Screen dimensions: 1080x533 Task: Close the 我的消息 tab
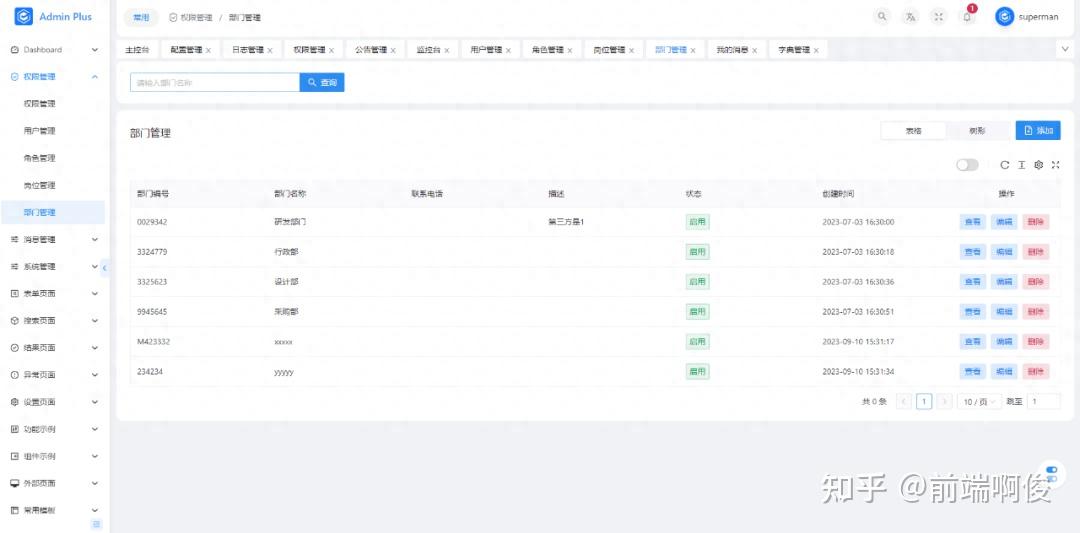point(754,50)
